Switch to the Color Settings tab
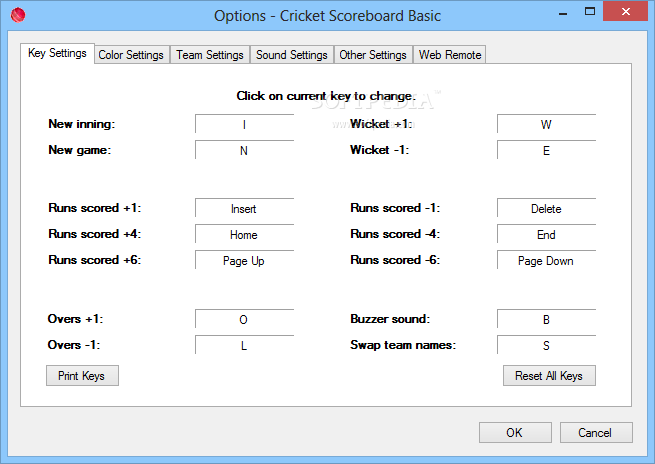 coord(131,55)
